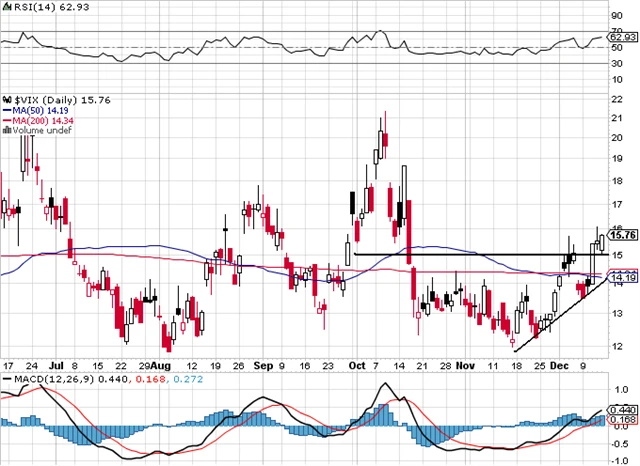Jump to the Oct date marker
The height and width of the screenshot is (466, 640).
(x=357, y=367)
